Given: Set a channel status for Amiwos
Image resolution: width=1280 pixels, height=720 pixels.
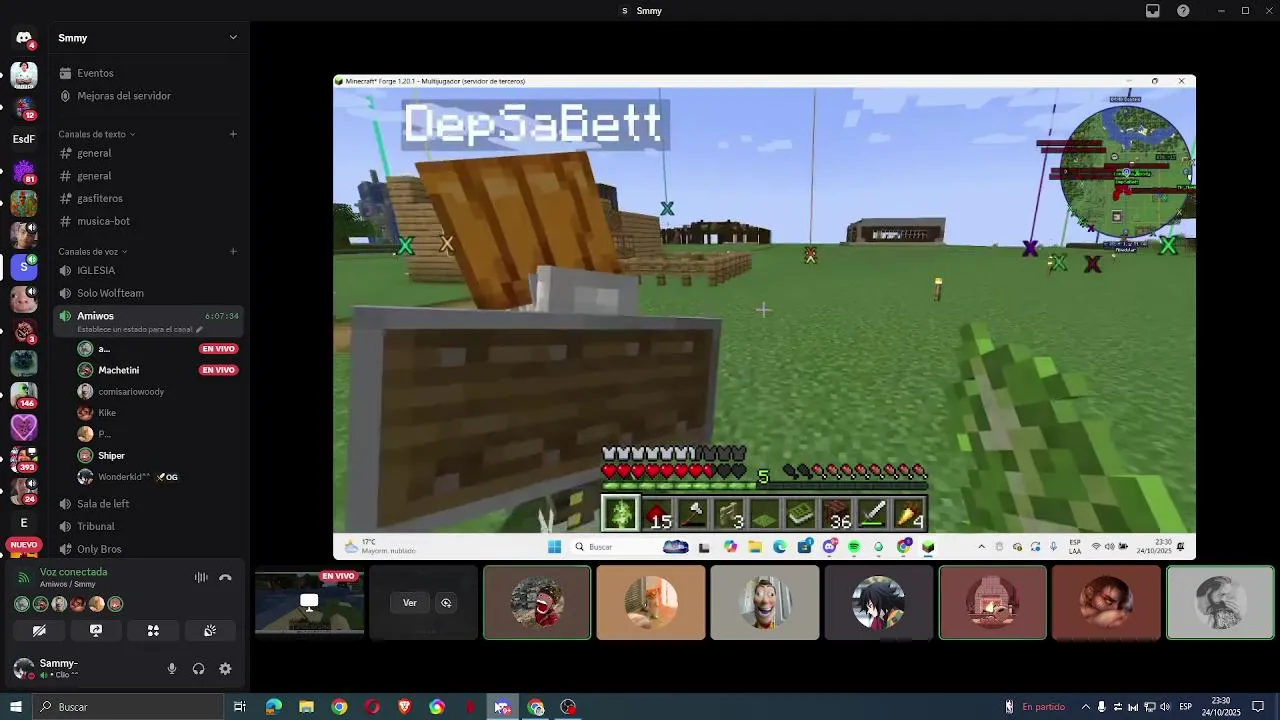Looking at the screenshot, I should [140, 329].
